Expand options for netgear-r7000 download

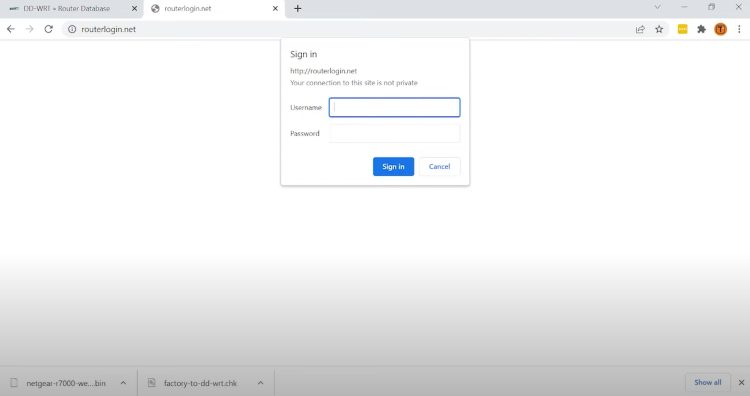click(123, 383)
